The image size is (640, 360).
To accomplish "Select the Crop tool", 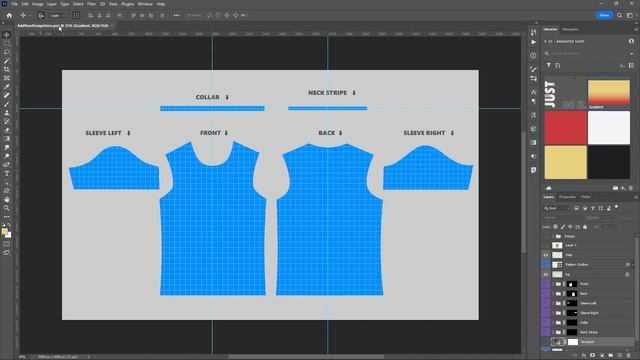I will pyautogui.click(x=7, y=69).
